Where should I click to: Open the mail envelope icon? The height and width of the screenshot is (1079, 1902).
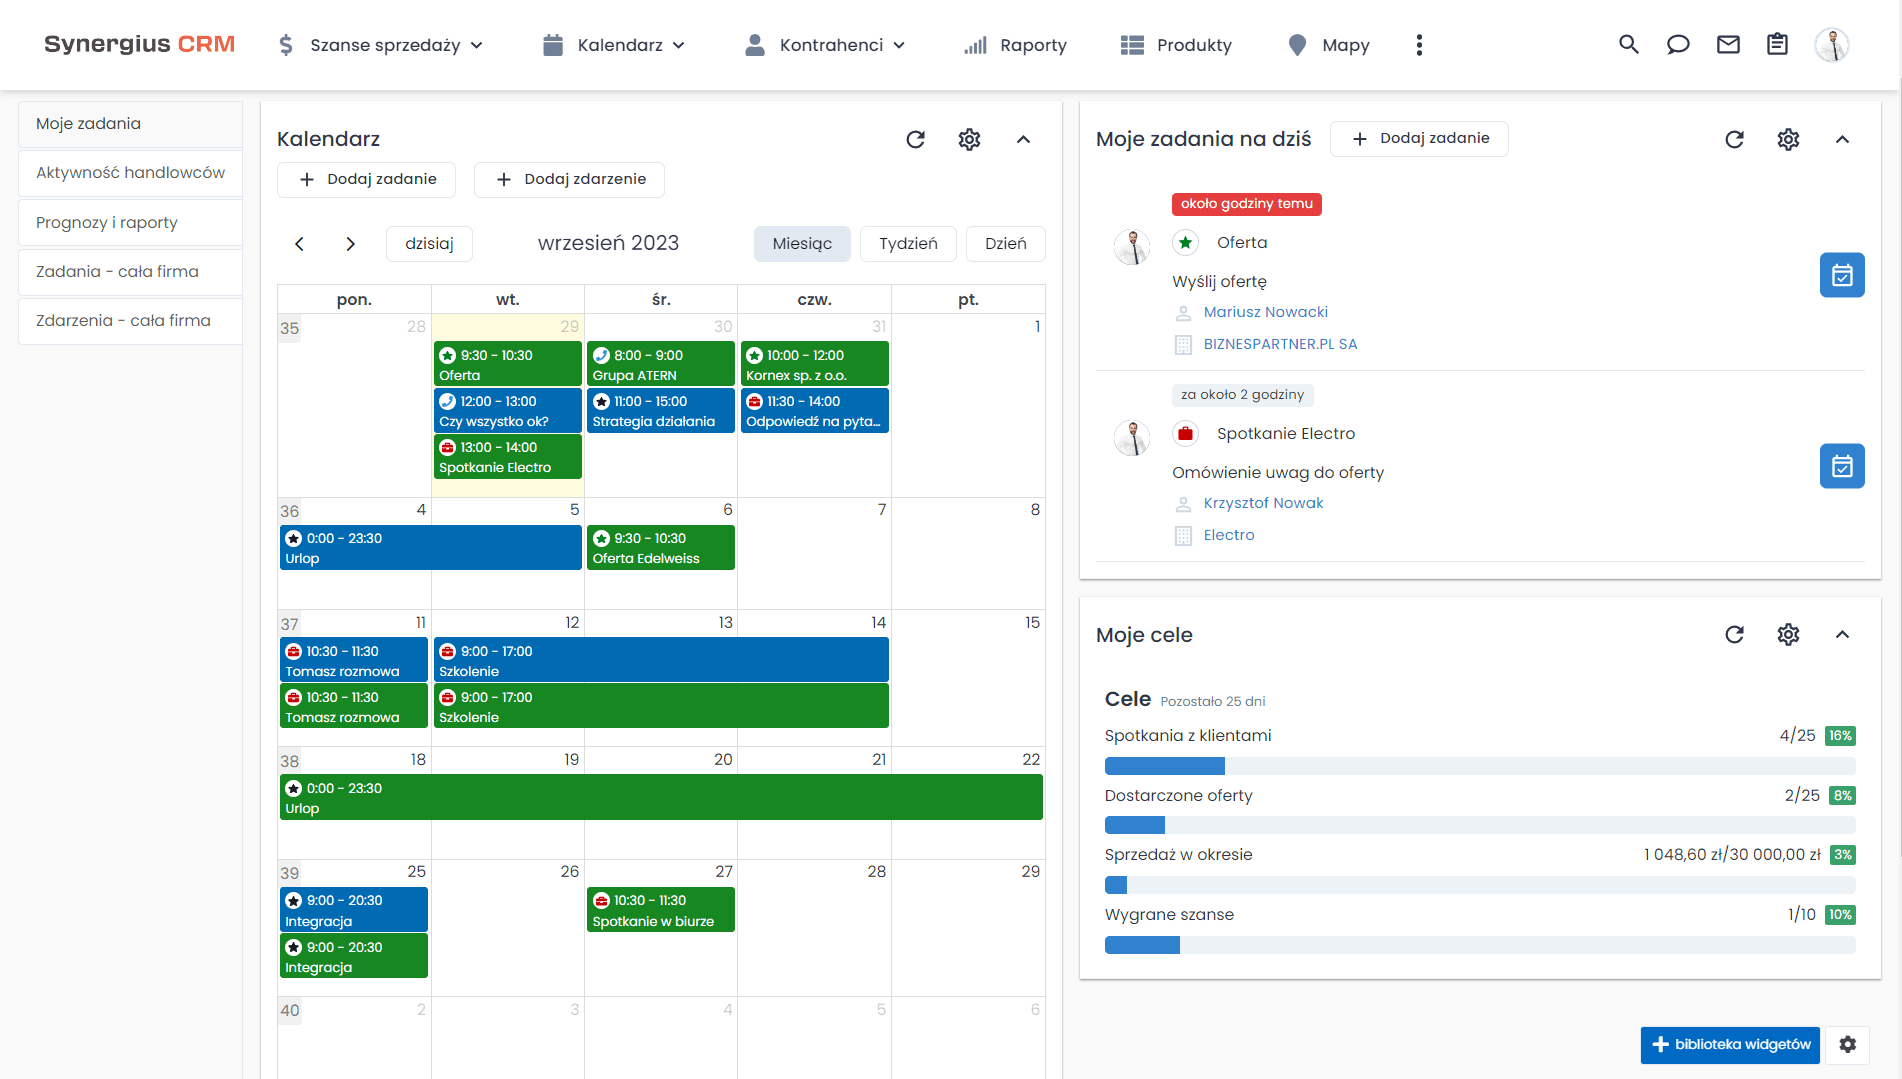[1728, 45]
